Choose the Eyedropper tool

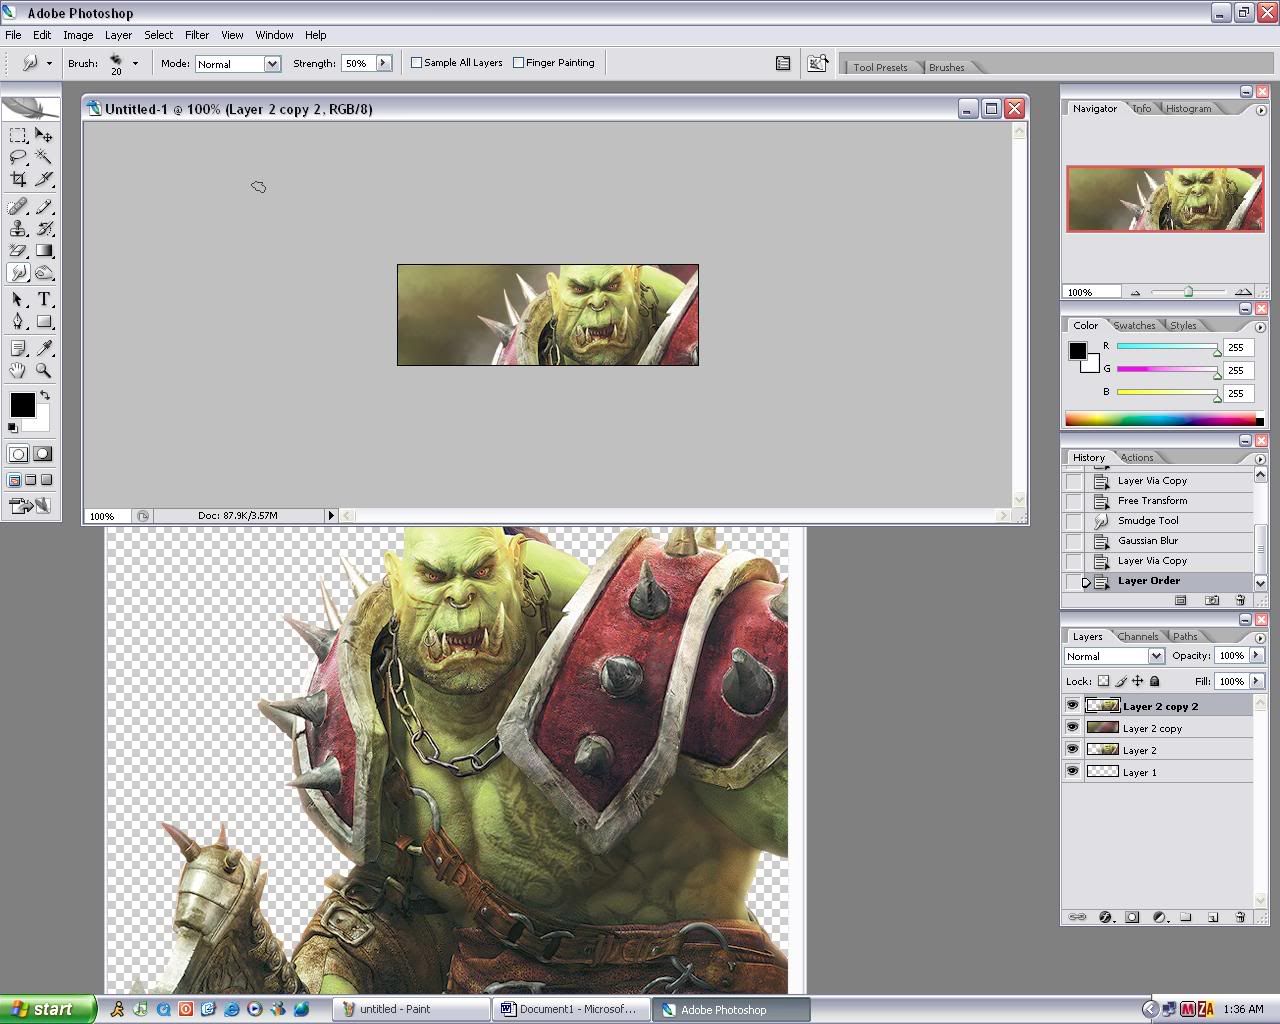point(44,348)
